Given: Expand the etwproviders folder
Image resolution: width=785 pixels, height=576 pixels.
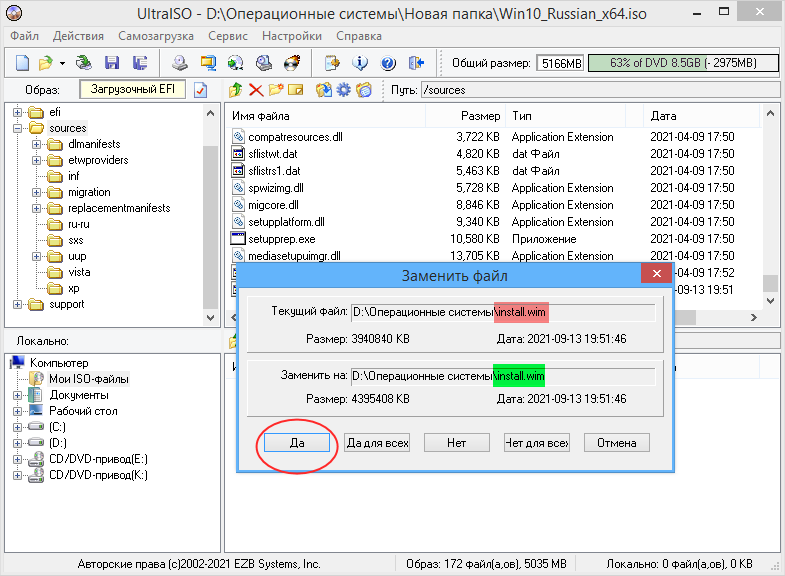Looking at the screenshot, I should 37,160.
